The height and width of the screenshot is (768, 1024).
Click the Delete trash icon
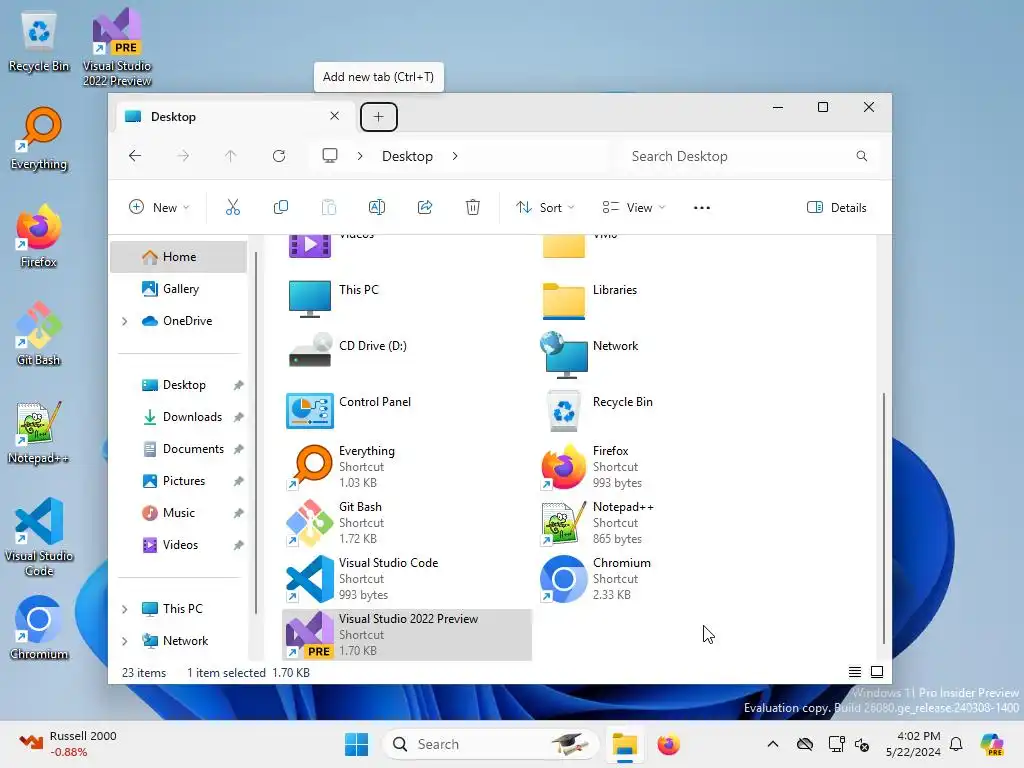pos(473,208)
